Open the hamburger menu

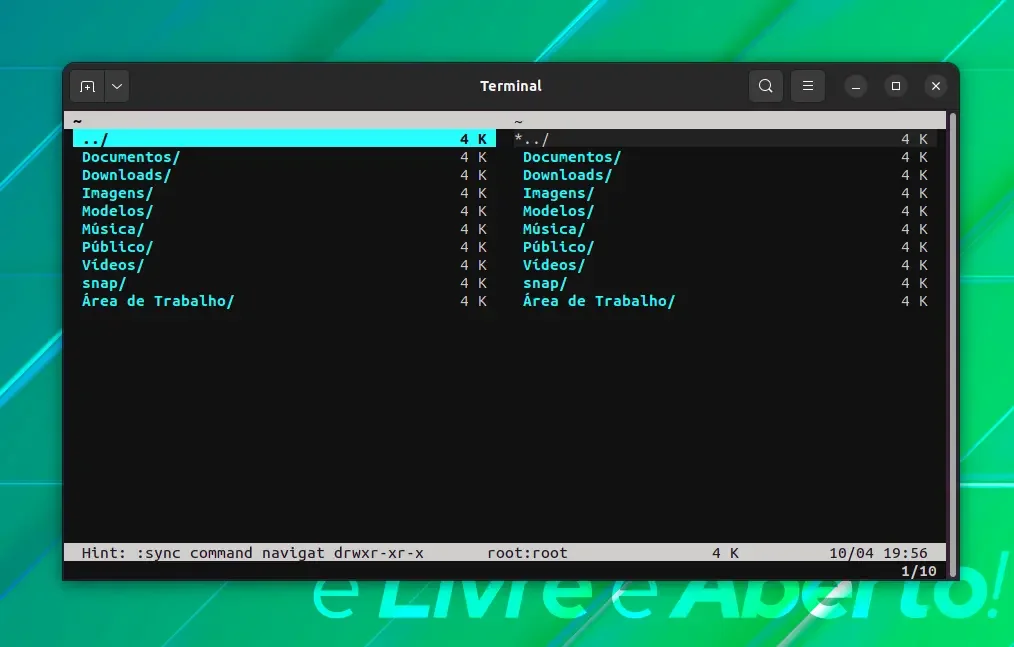click(808, 86)
